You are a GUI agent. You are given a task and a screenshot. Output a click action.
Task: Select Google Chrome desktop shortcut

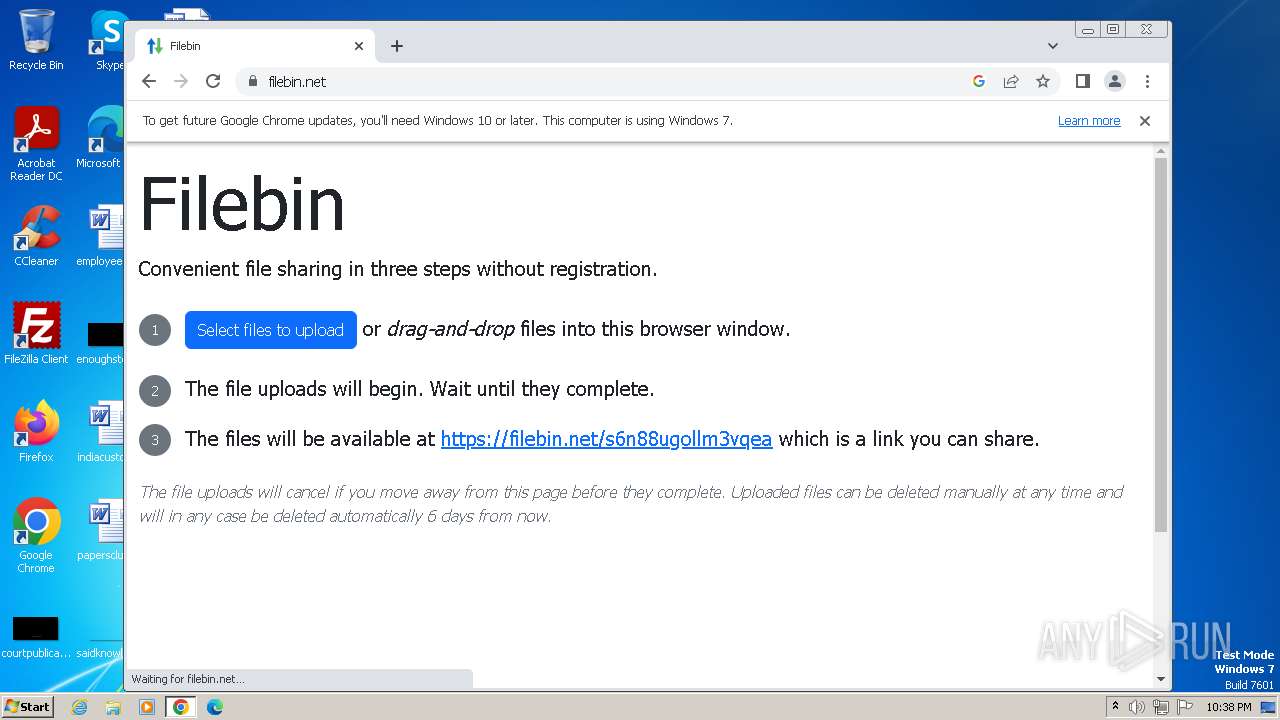tap(36, 536)
